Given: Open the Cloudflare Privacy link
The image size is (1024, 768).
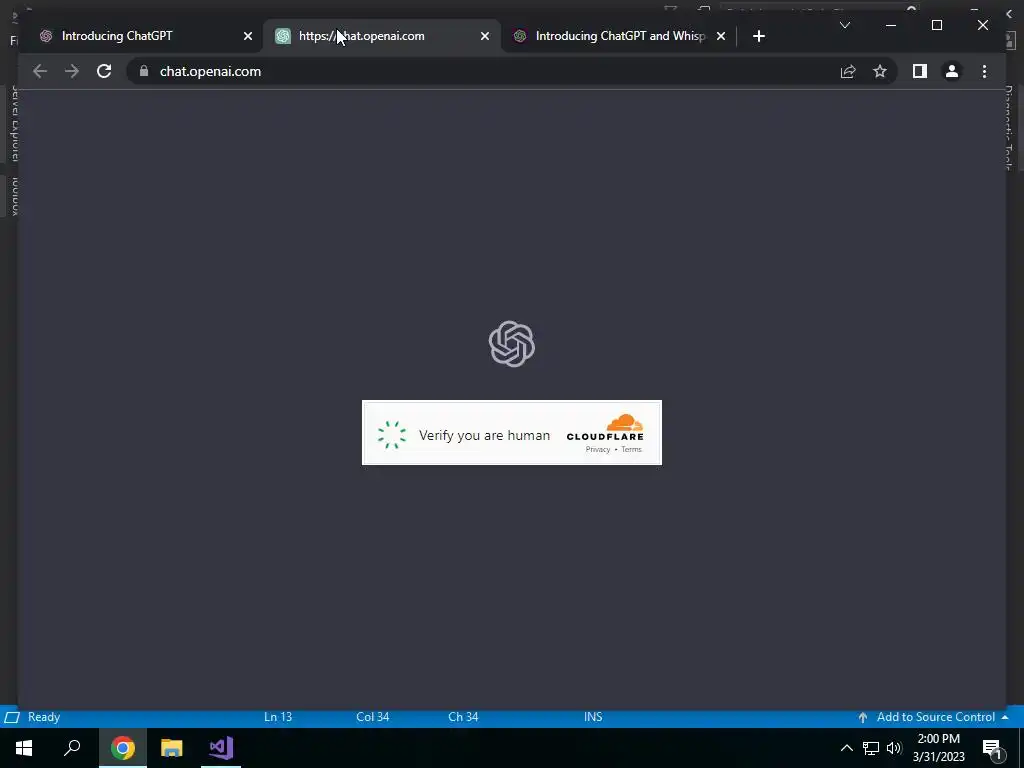Looking at the screenshot, I should (x=598, y=449).
